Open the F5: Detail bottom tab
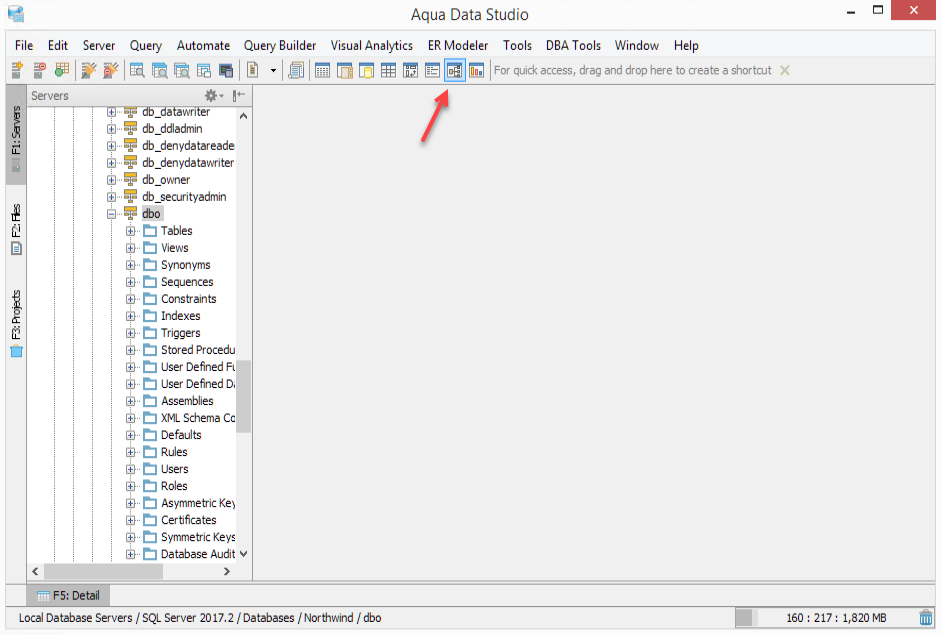This screenshot has height=635, width=942. [x=68, y=595]
